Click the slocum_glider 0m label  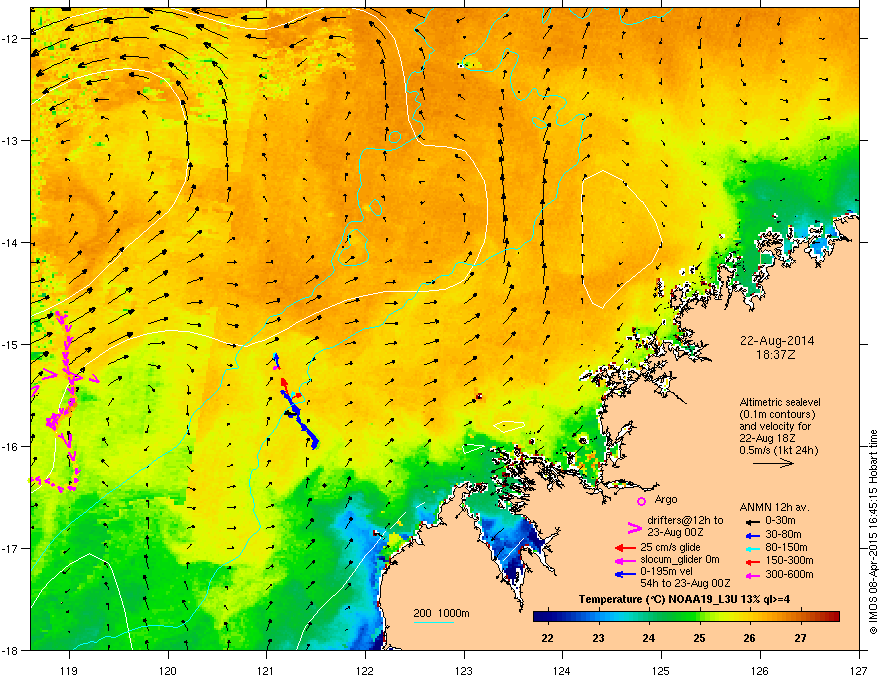click(x=680, y=560)
